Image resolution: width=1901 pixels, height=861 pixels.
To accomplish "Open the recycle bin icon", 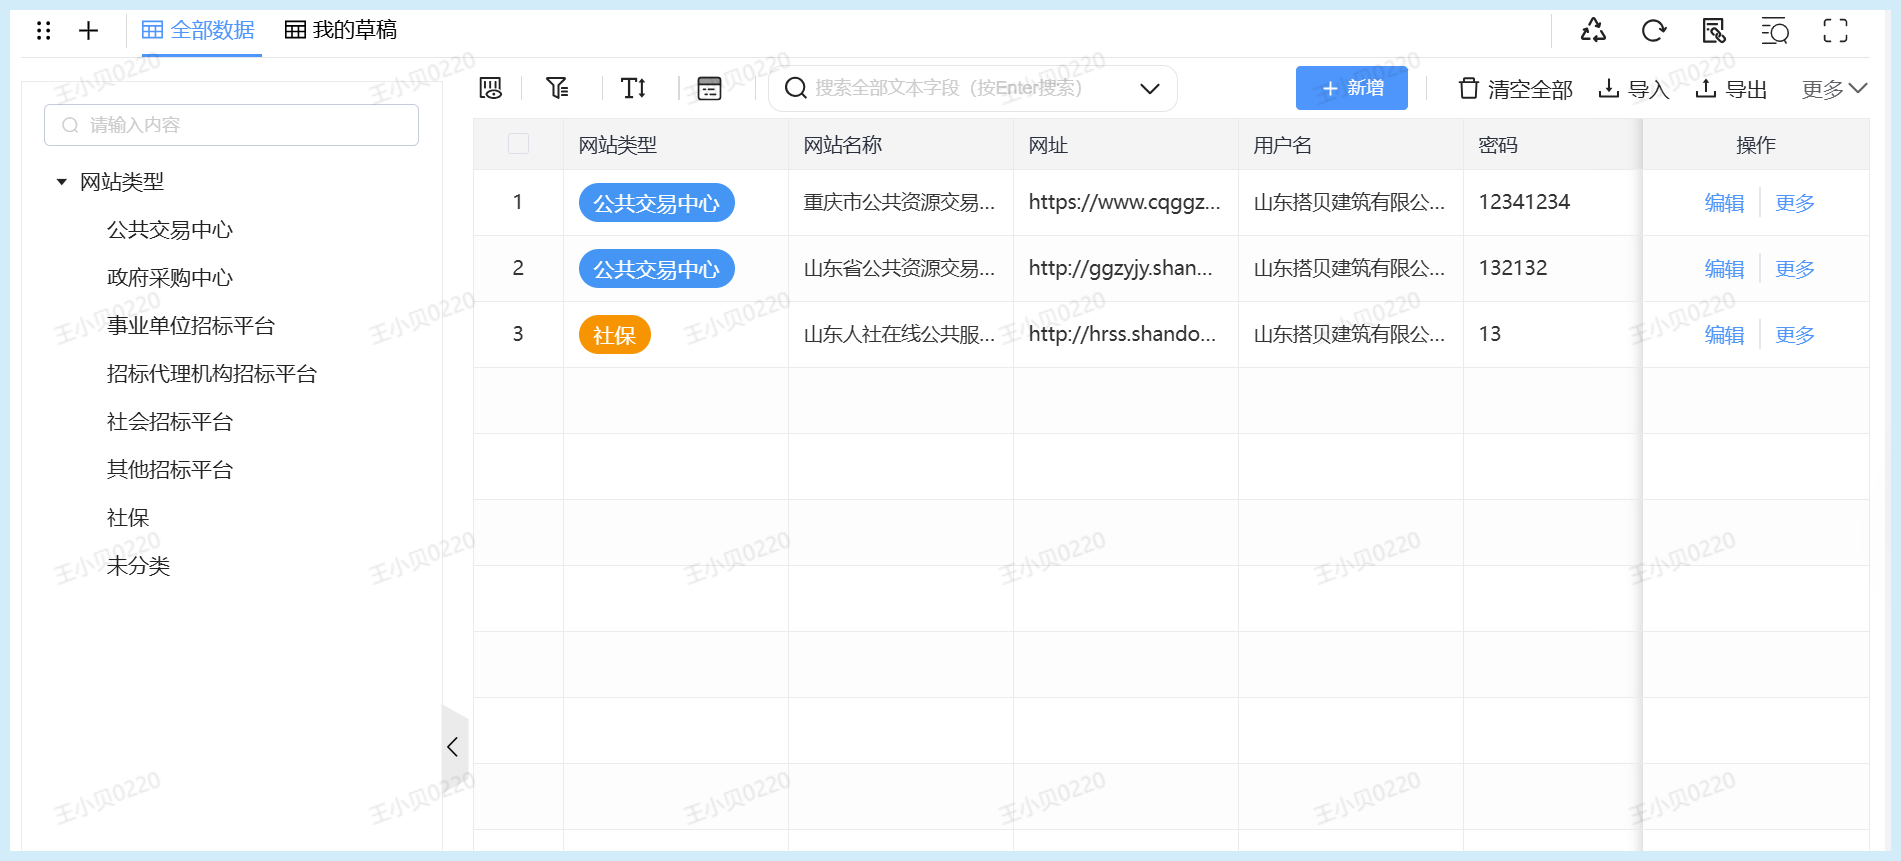I will pos(1593,31).
